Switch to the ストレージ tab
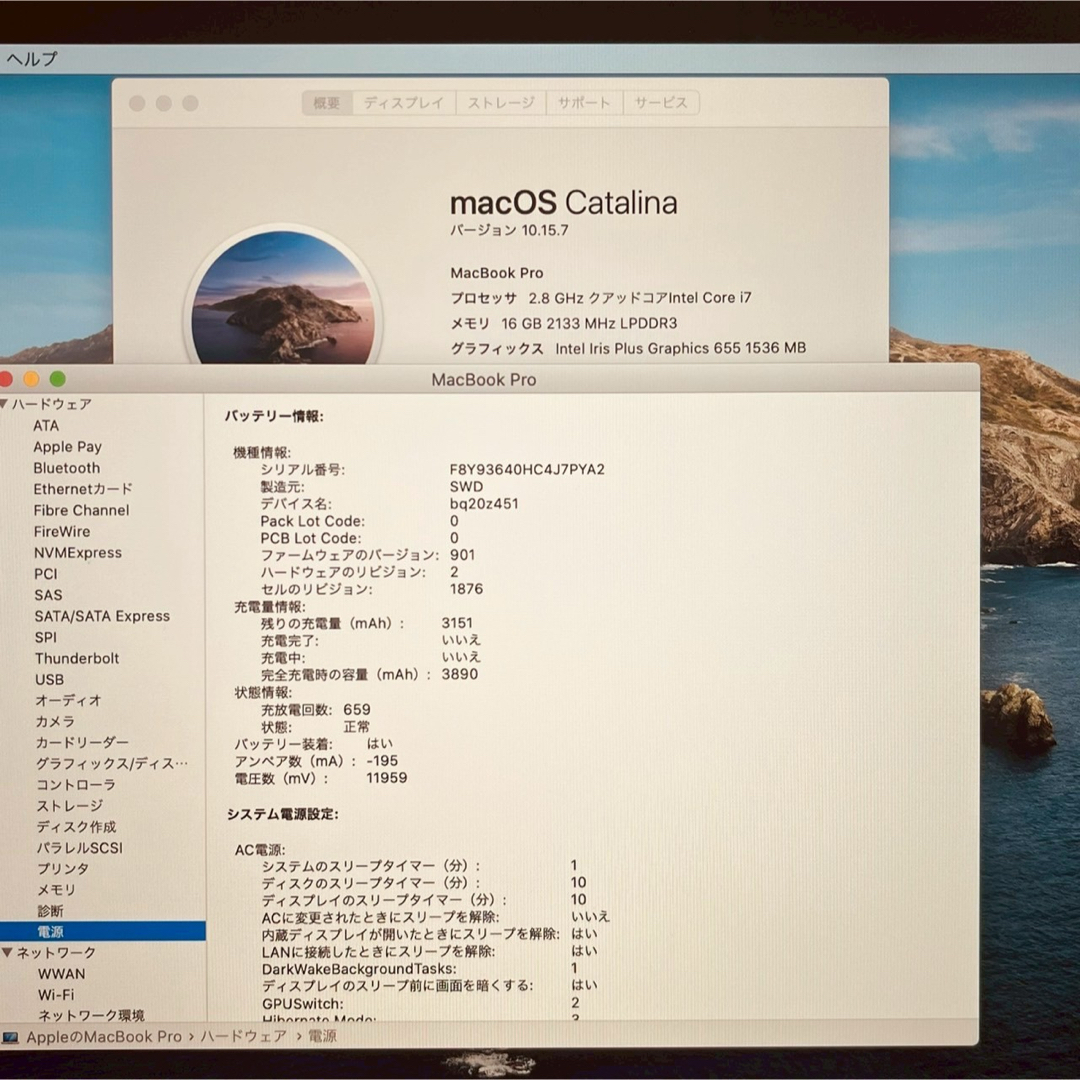 tap(501, 103)
